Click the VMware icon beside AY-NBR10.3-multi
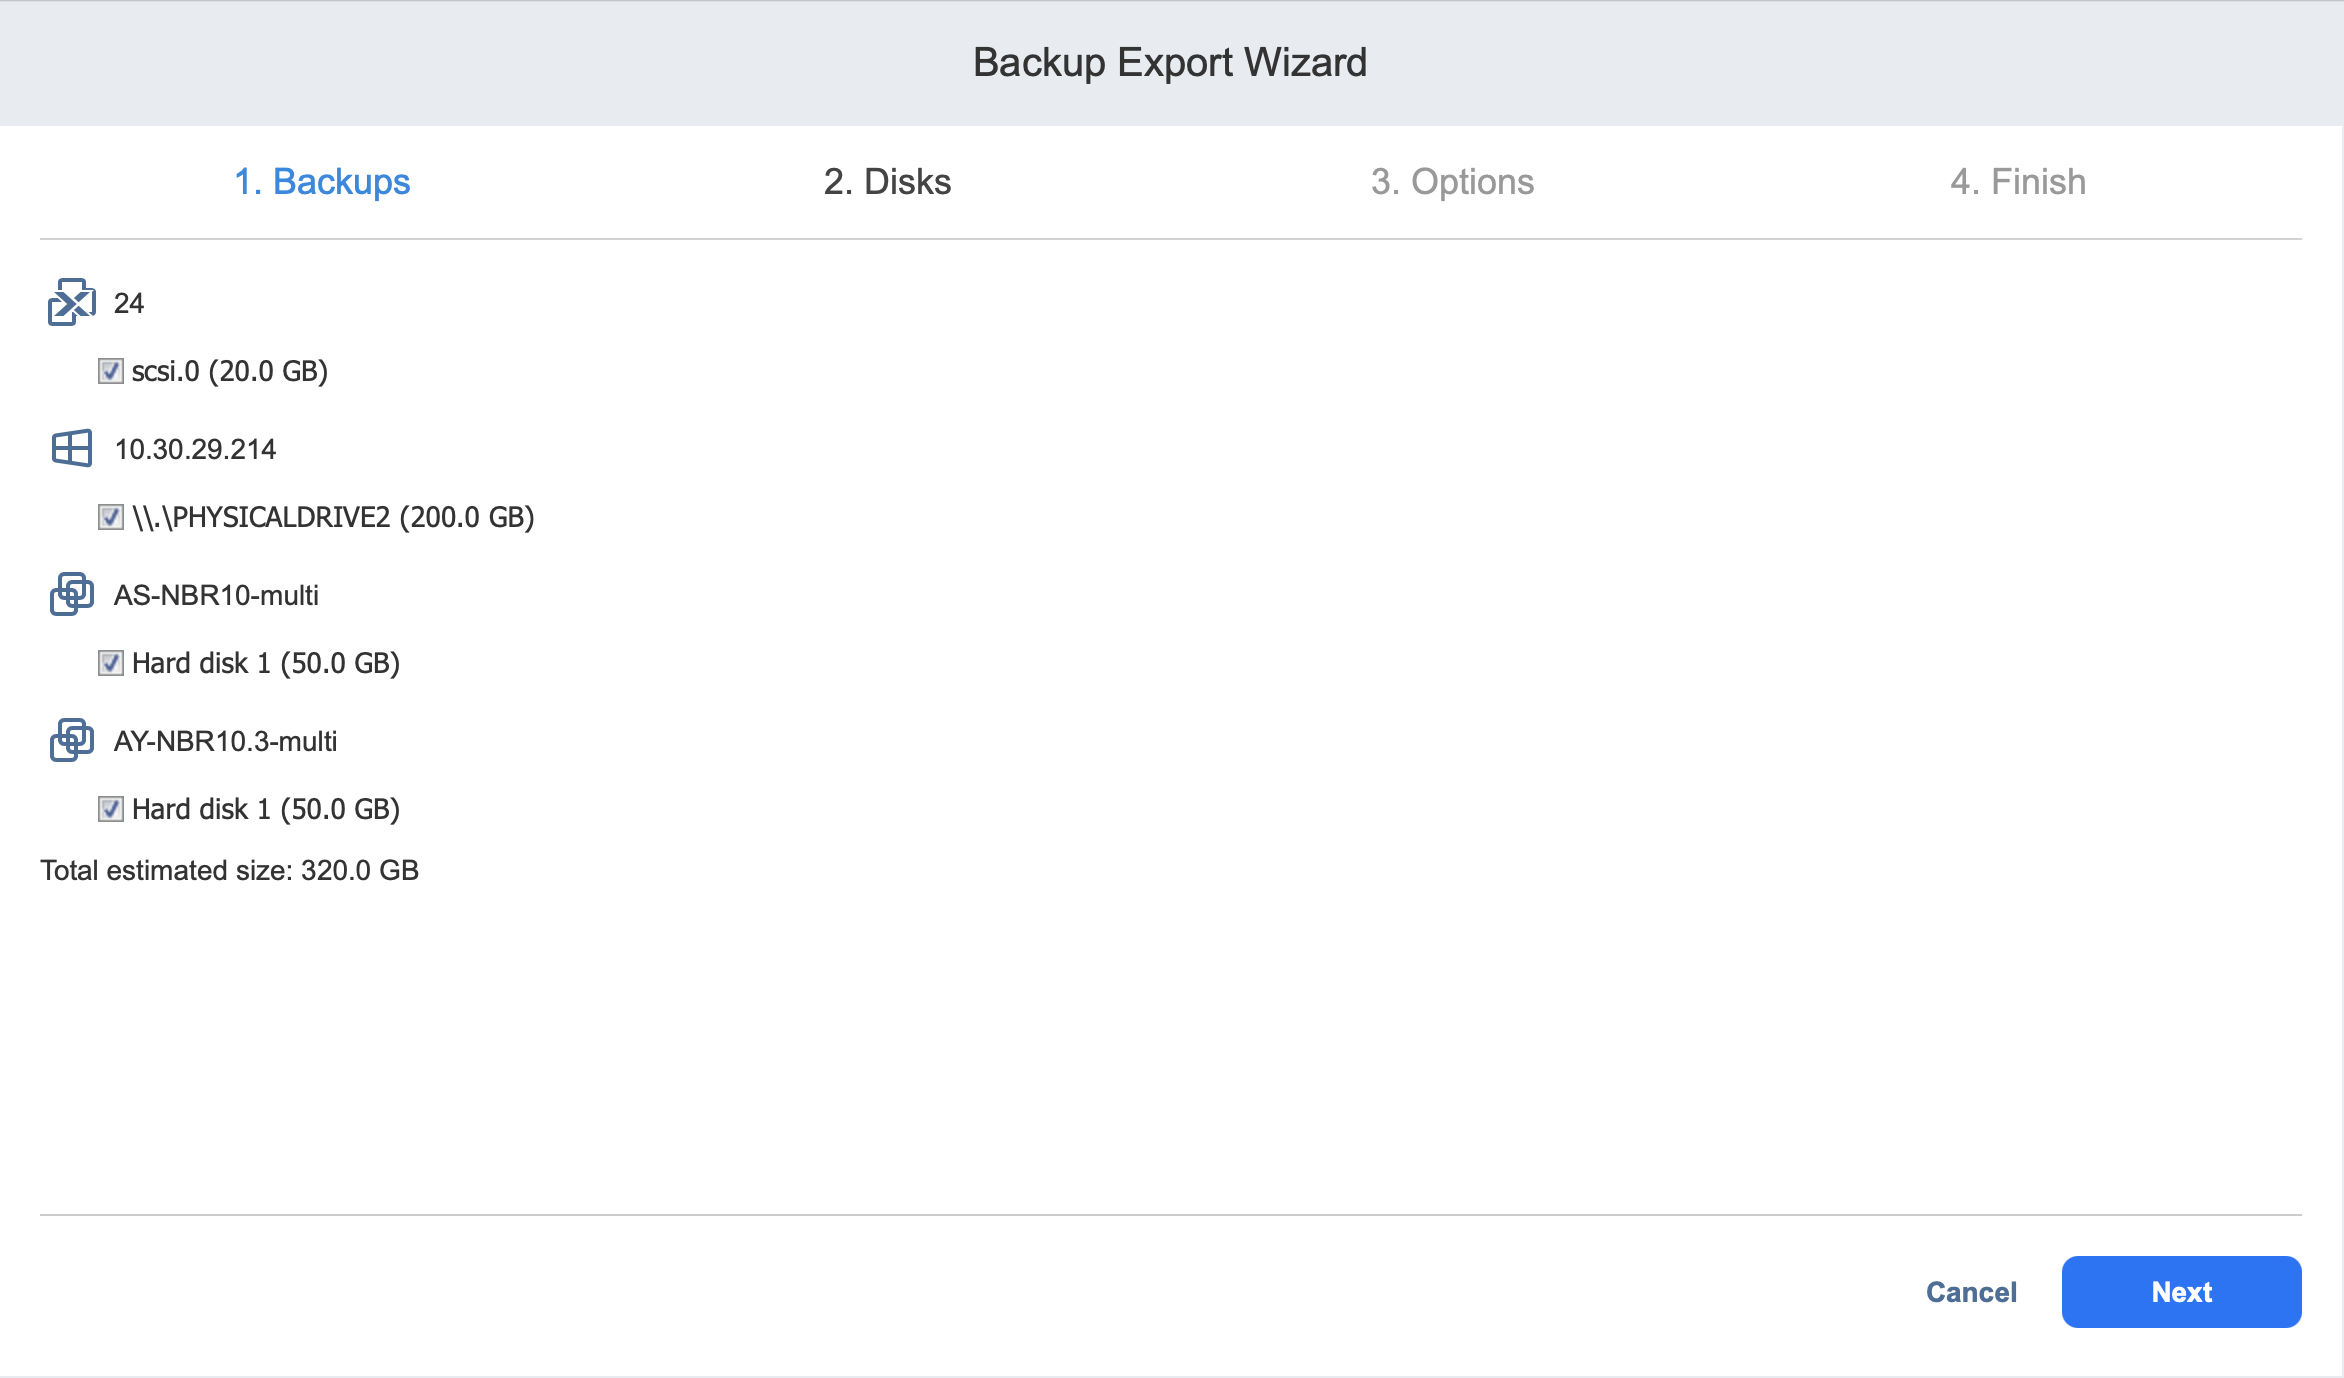Screen dimensions: 2344x1378 [x=71, y=740]
